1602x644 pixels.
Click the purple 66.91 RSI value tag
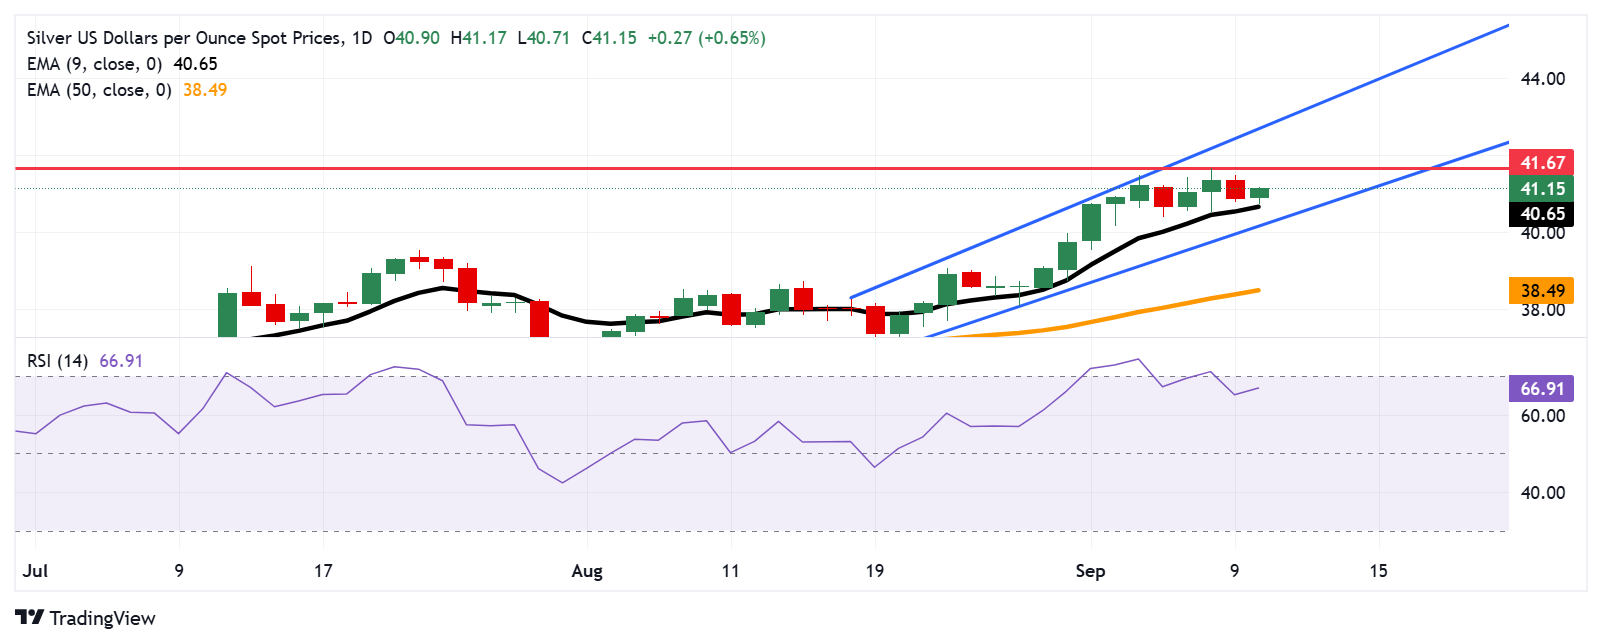click(1541, 388)
